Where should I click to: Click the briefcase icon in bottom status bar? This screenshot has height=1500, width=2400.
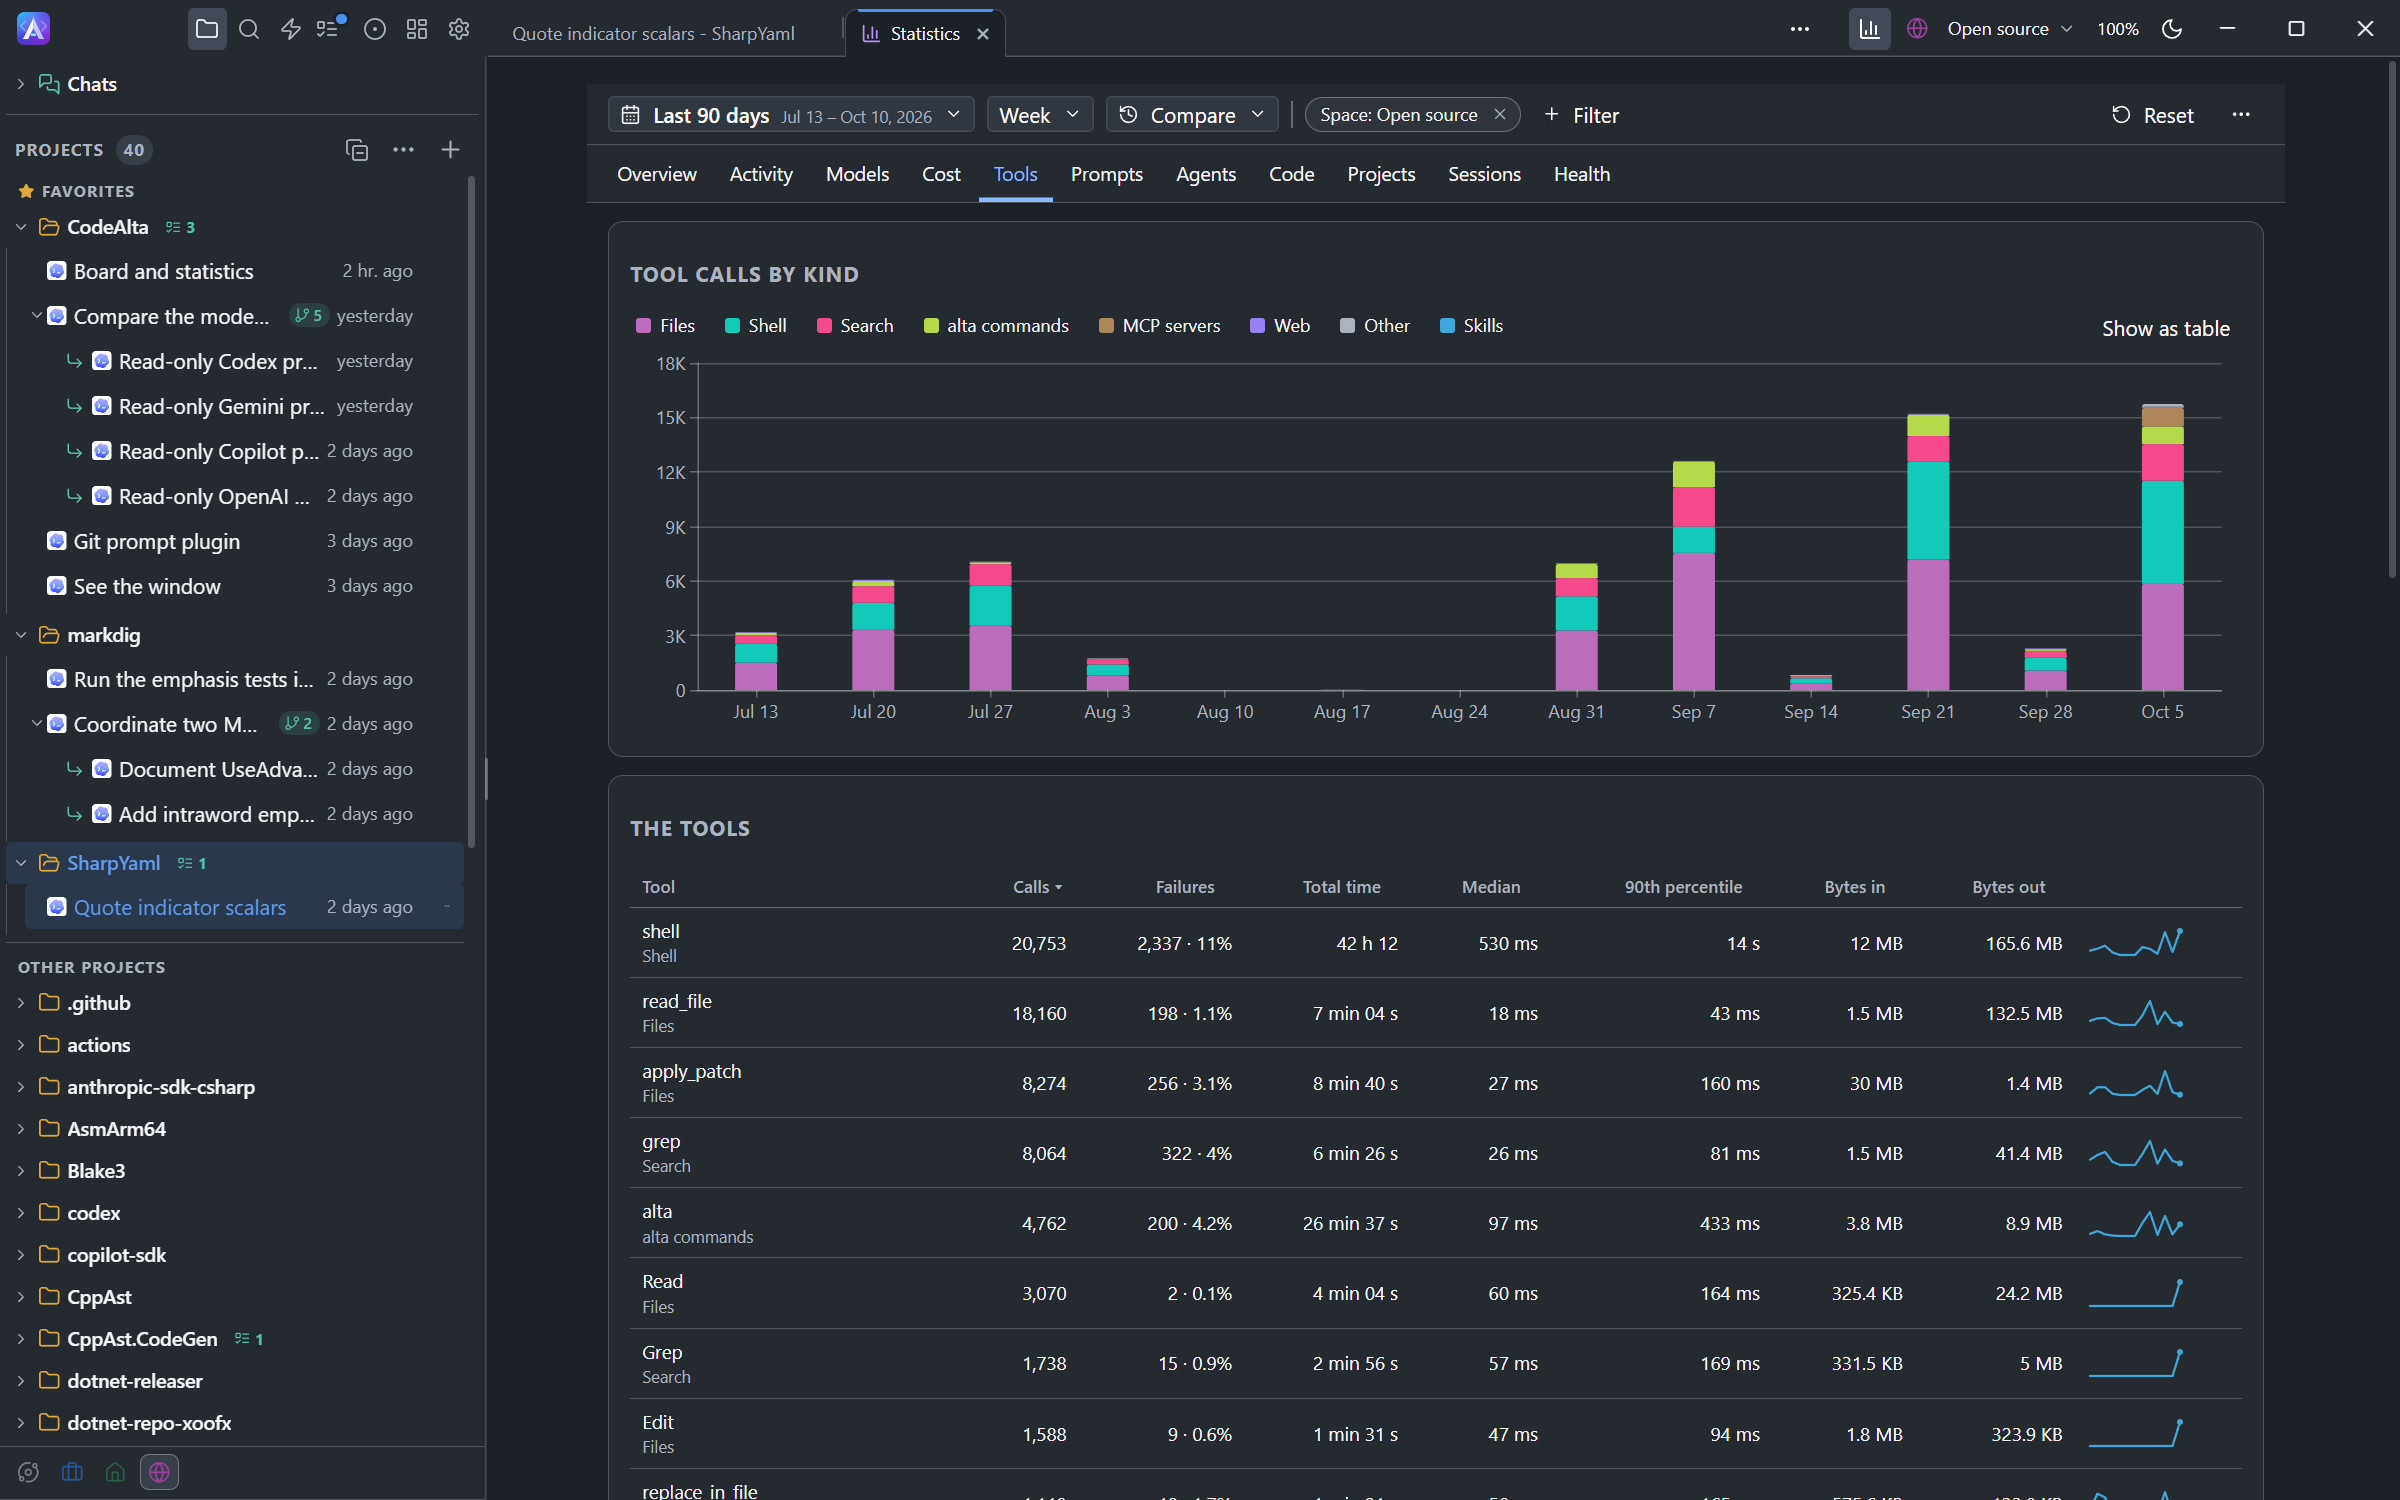[72, 1472]
